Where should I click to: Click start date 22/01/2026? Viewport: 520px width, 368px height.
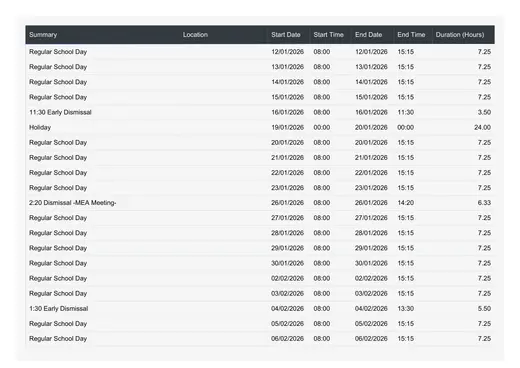(x=287, y=173)
